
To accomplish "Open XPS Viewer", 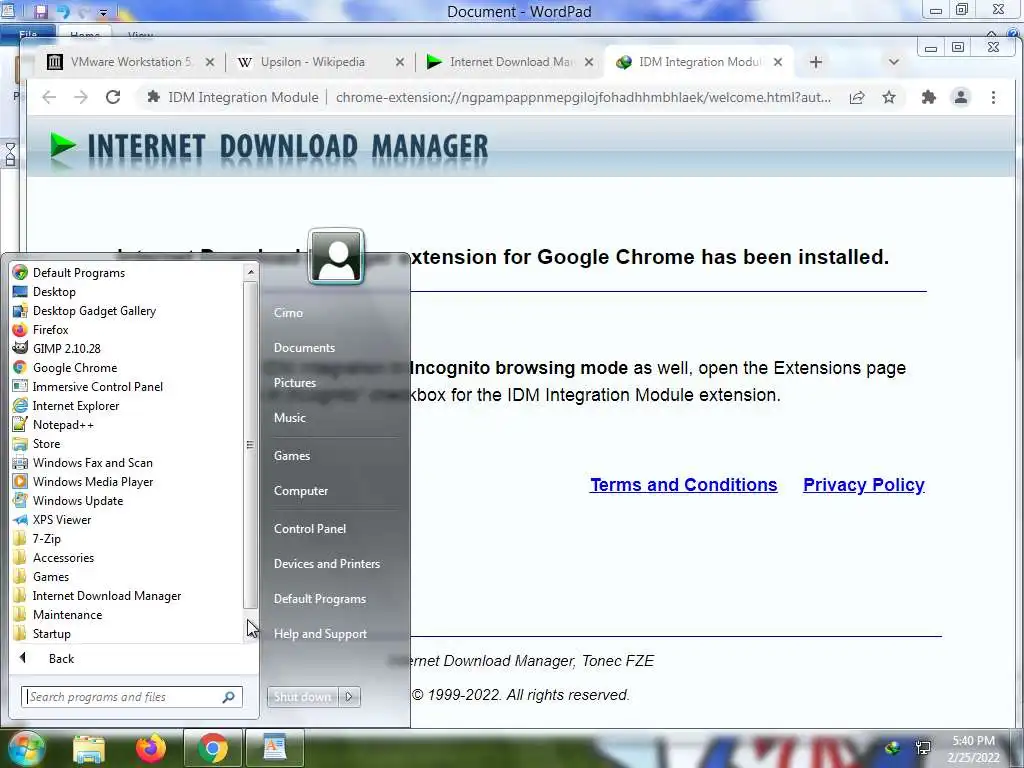I will [x=61, y=520].
